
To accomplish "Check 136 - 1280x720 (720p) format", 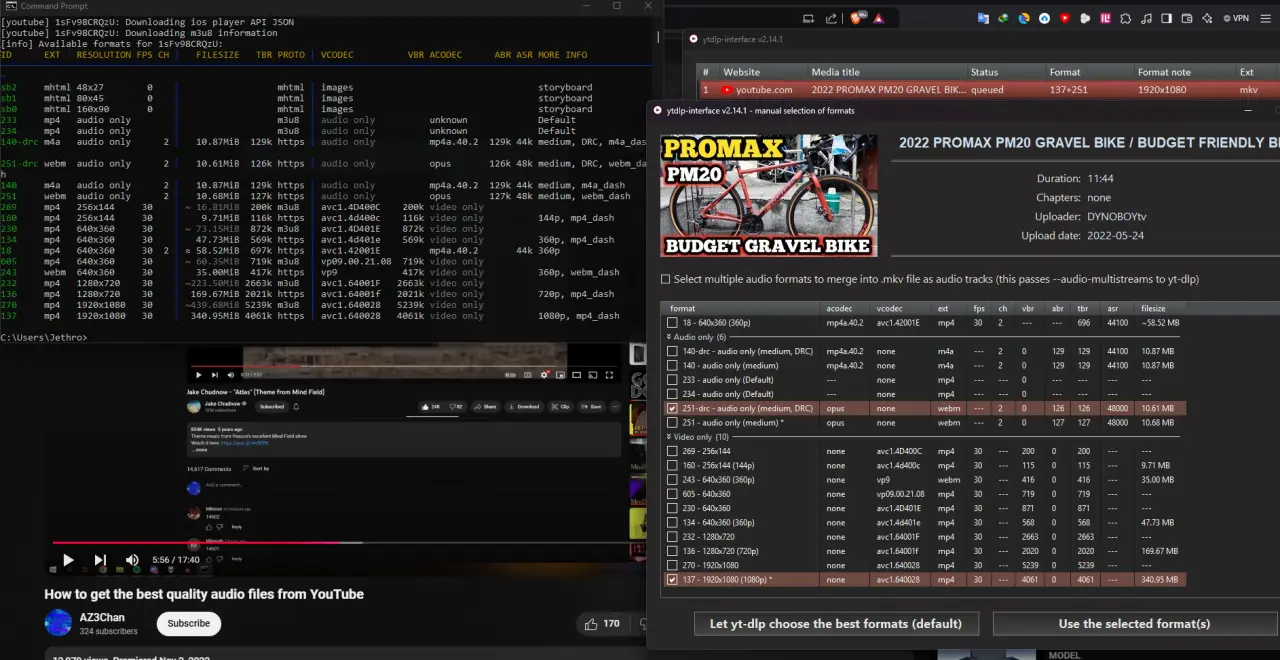I will pos(673,551).
